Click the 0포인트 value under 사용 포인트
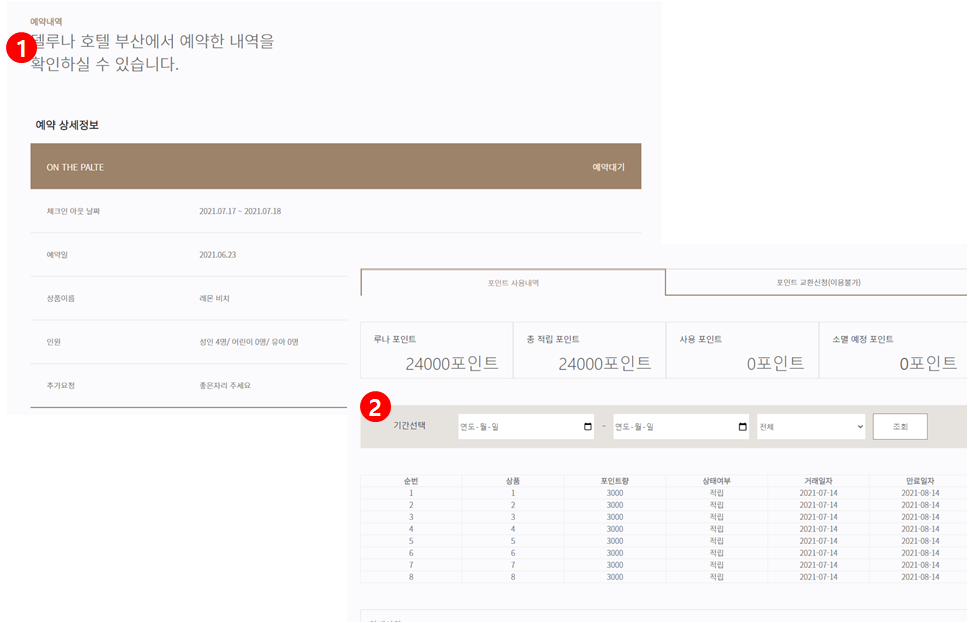 tap(775, 363)
